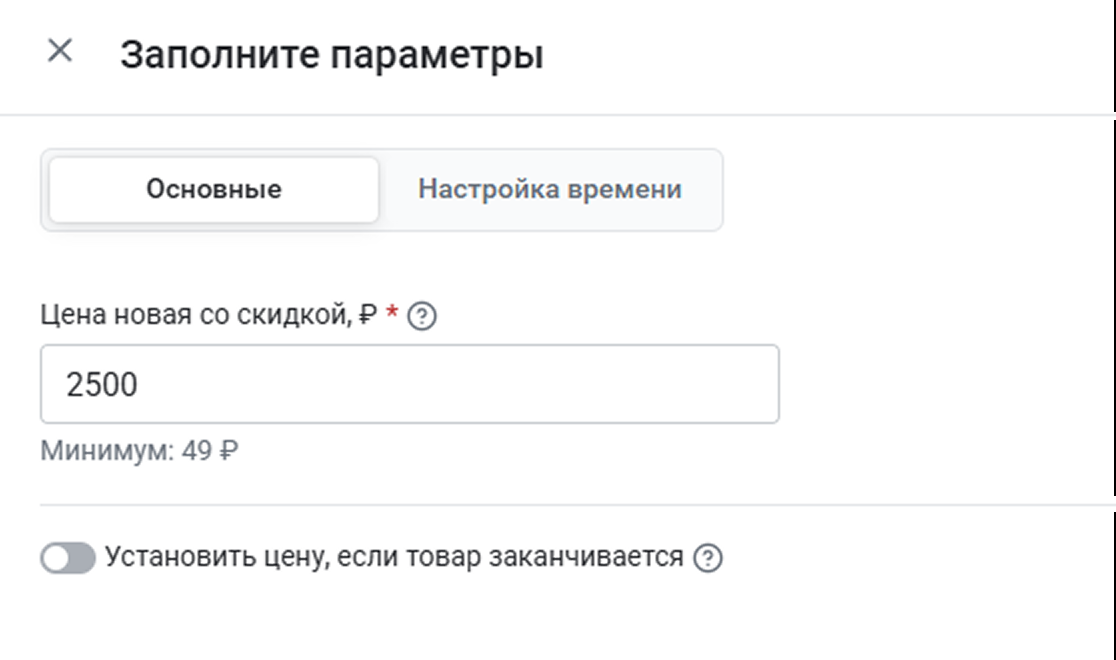Click the Заполните параметры heading

pos(331,54)
